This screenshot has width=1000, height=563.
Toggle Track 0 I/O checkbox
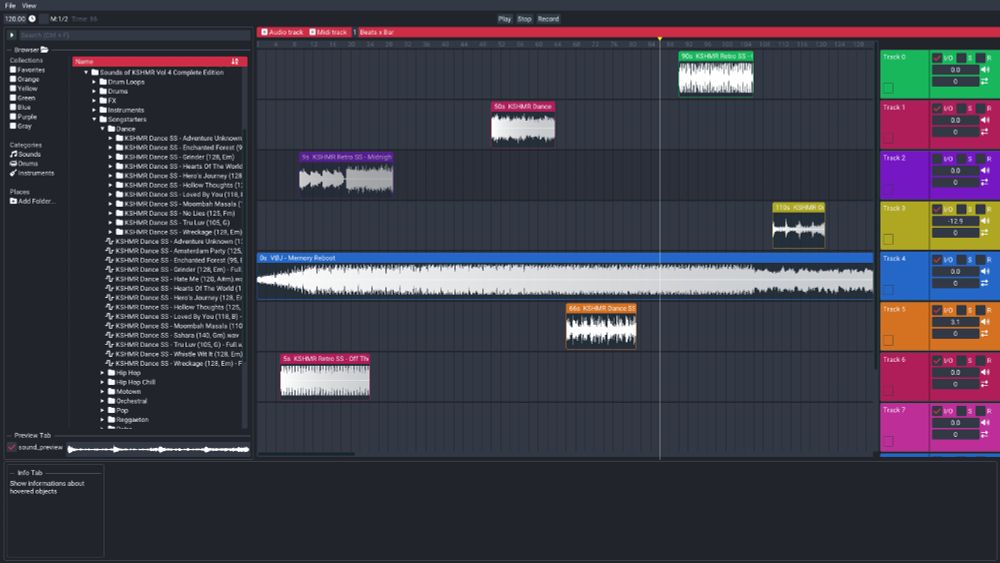click(937, 57)
